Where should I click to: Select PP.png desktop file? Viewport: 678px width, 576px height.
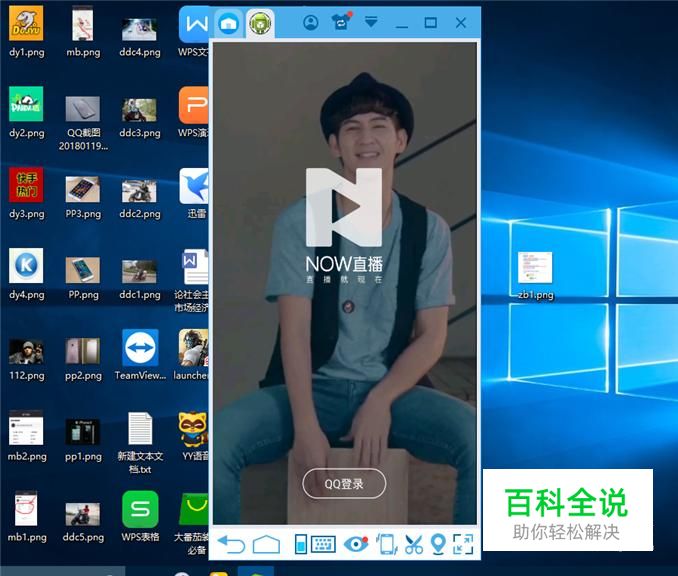tap(83, 278)
